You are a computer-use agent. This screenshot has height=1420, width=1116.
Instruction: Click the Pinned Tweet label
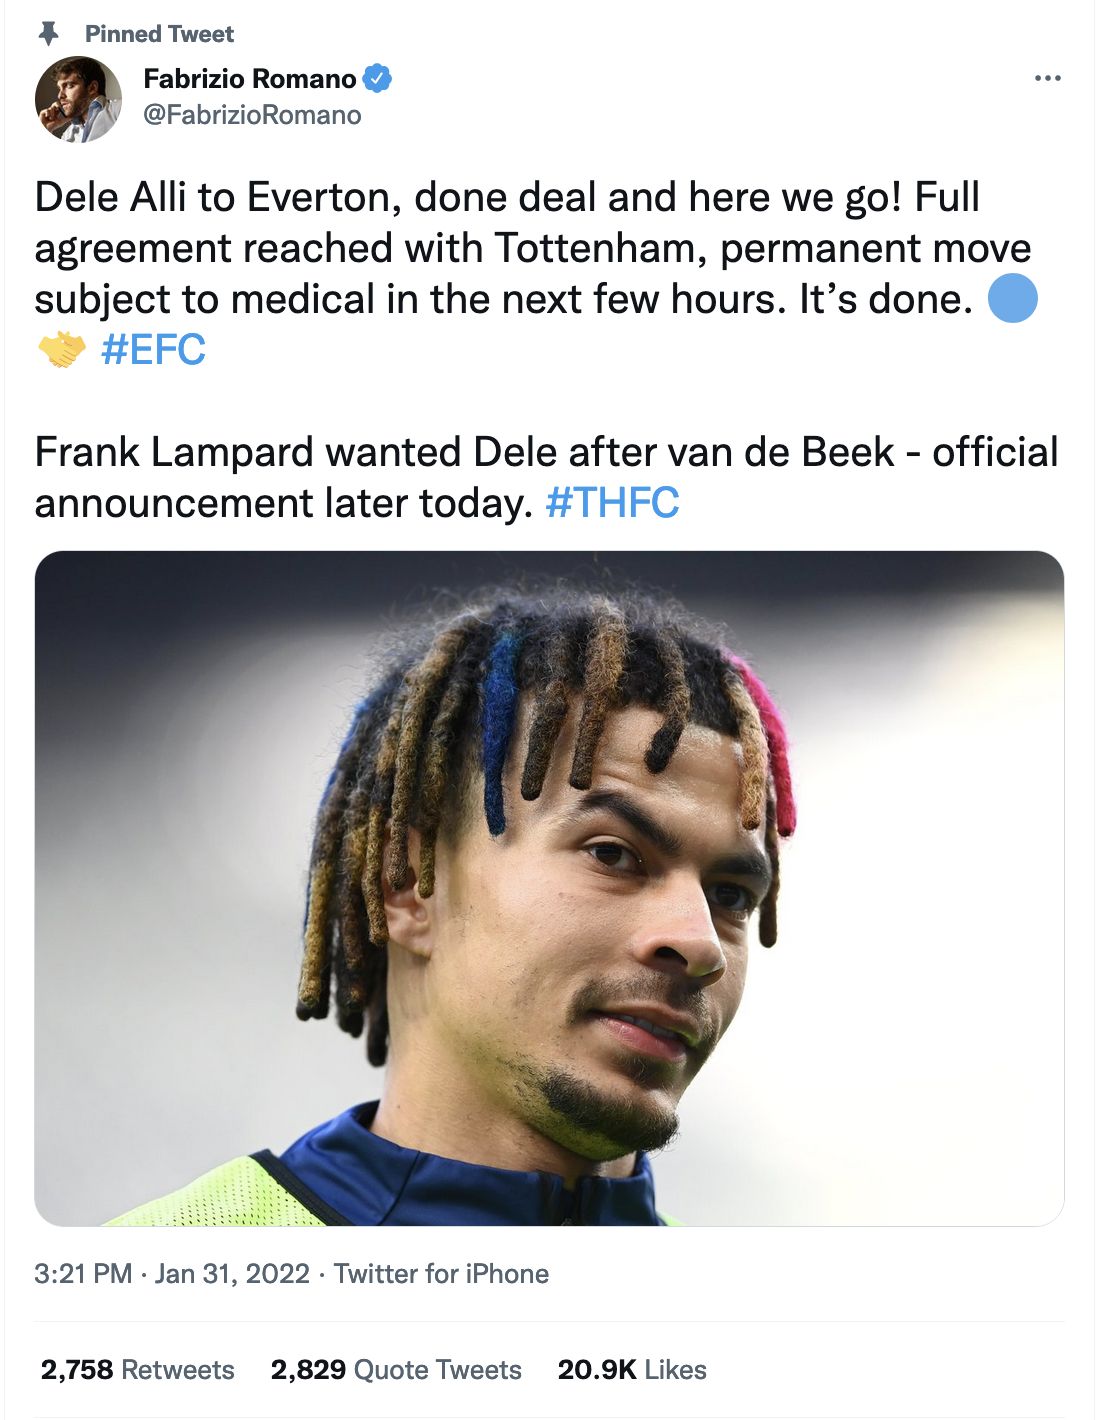(159, 34)
